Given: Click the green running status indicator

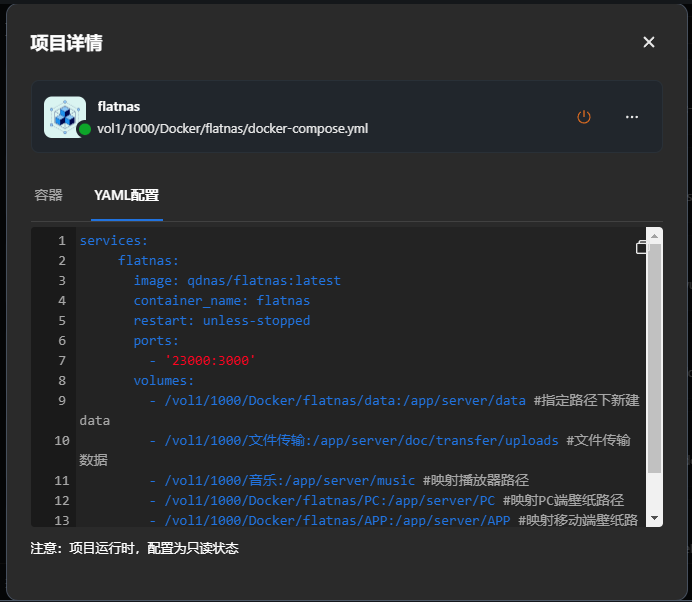Looking at the screenshot, I should click(85, 129).
